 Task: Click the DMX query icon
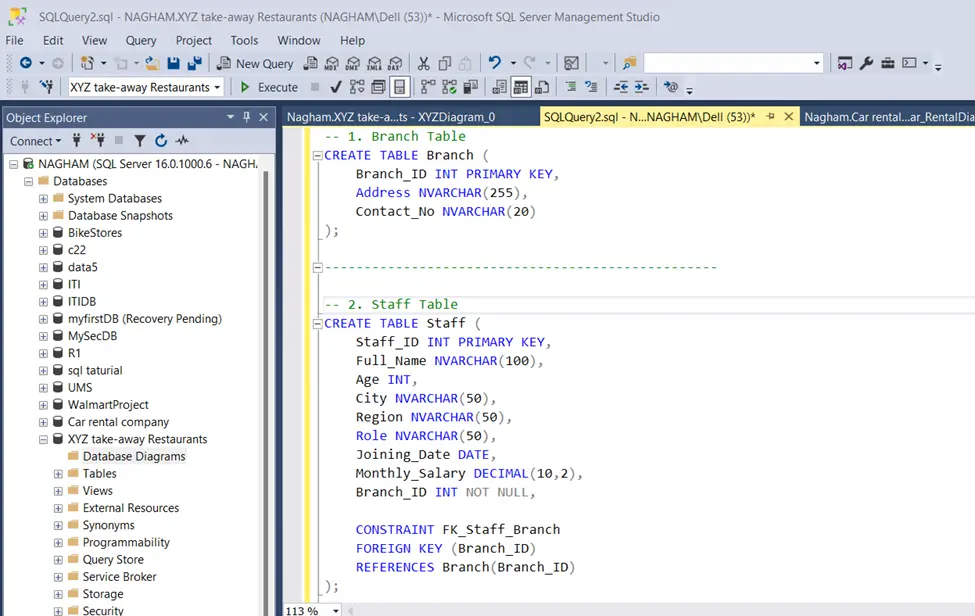click(x=353, y=63)
